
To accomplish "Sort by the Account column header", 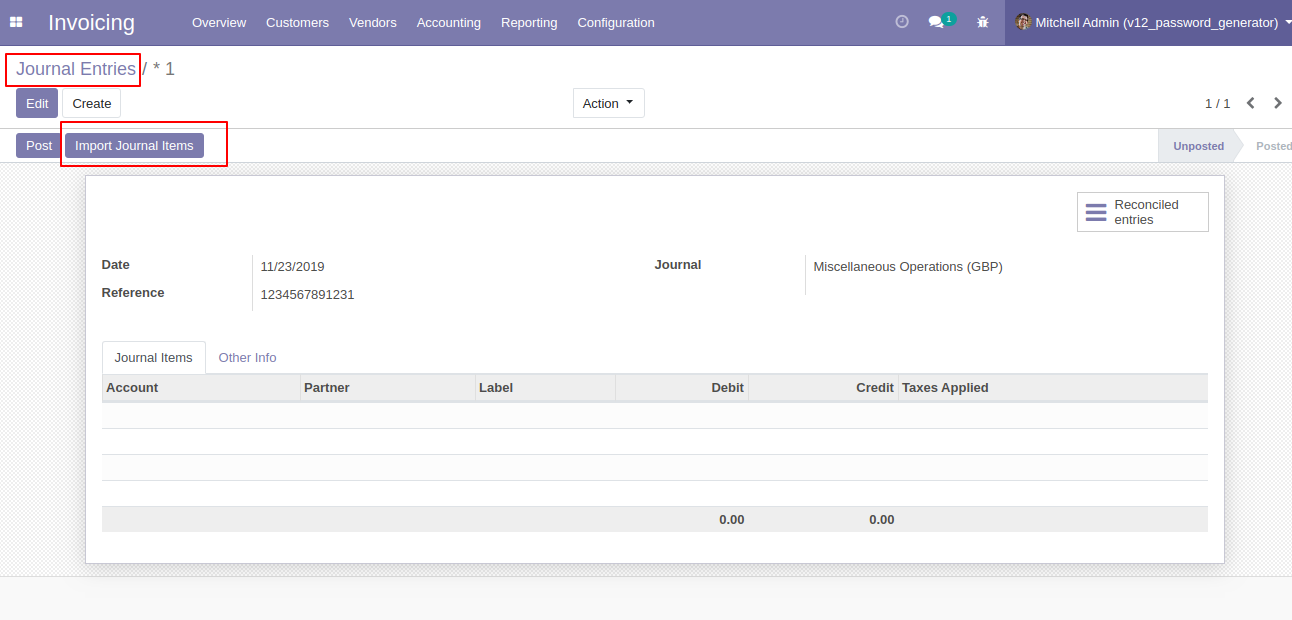I will coord(200,388).
